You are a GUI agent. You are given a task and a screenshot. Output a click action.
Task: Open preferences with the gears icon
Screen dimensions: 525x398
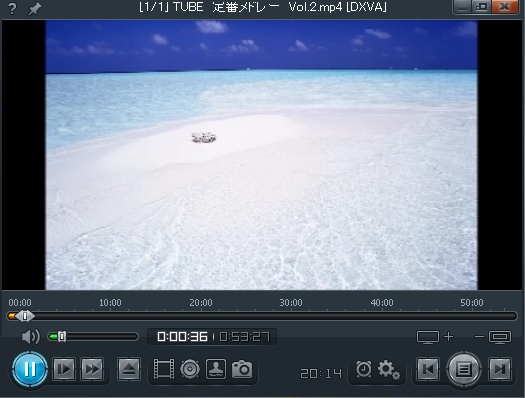pyautogui.click(x=388, y=370)
